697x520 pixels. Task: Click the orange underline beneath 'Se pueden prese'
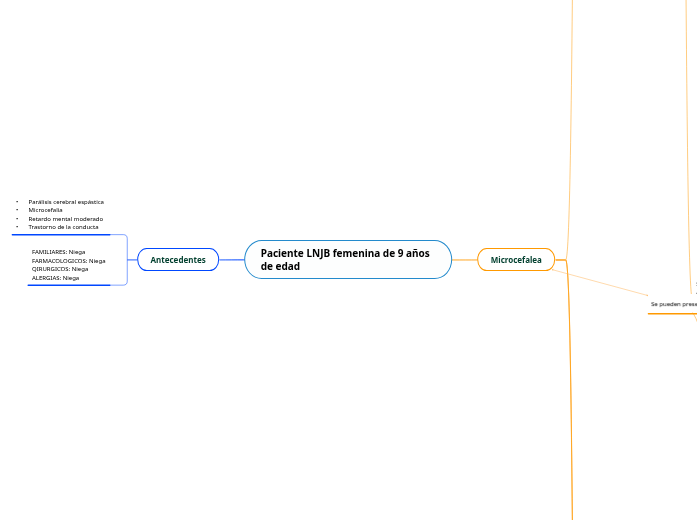[x=670, y=313]
